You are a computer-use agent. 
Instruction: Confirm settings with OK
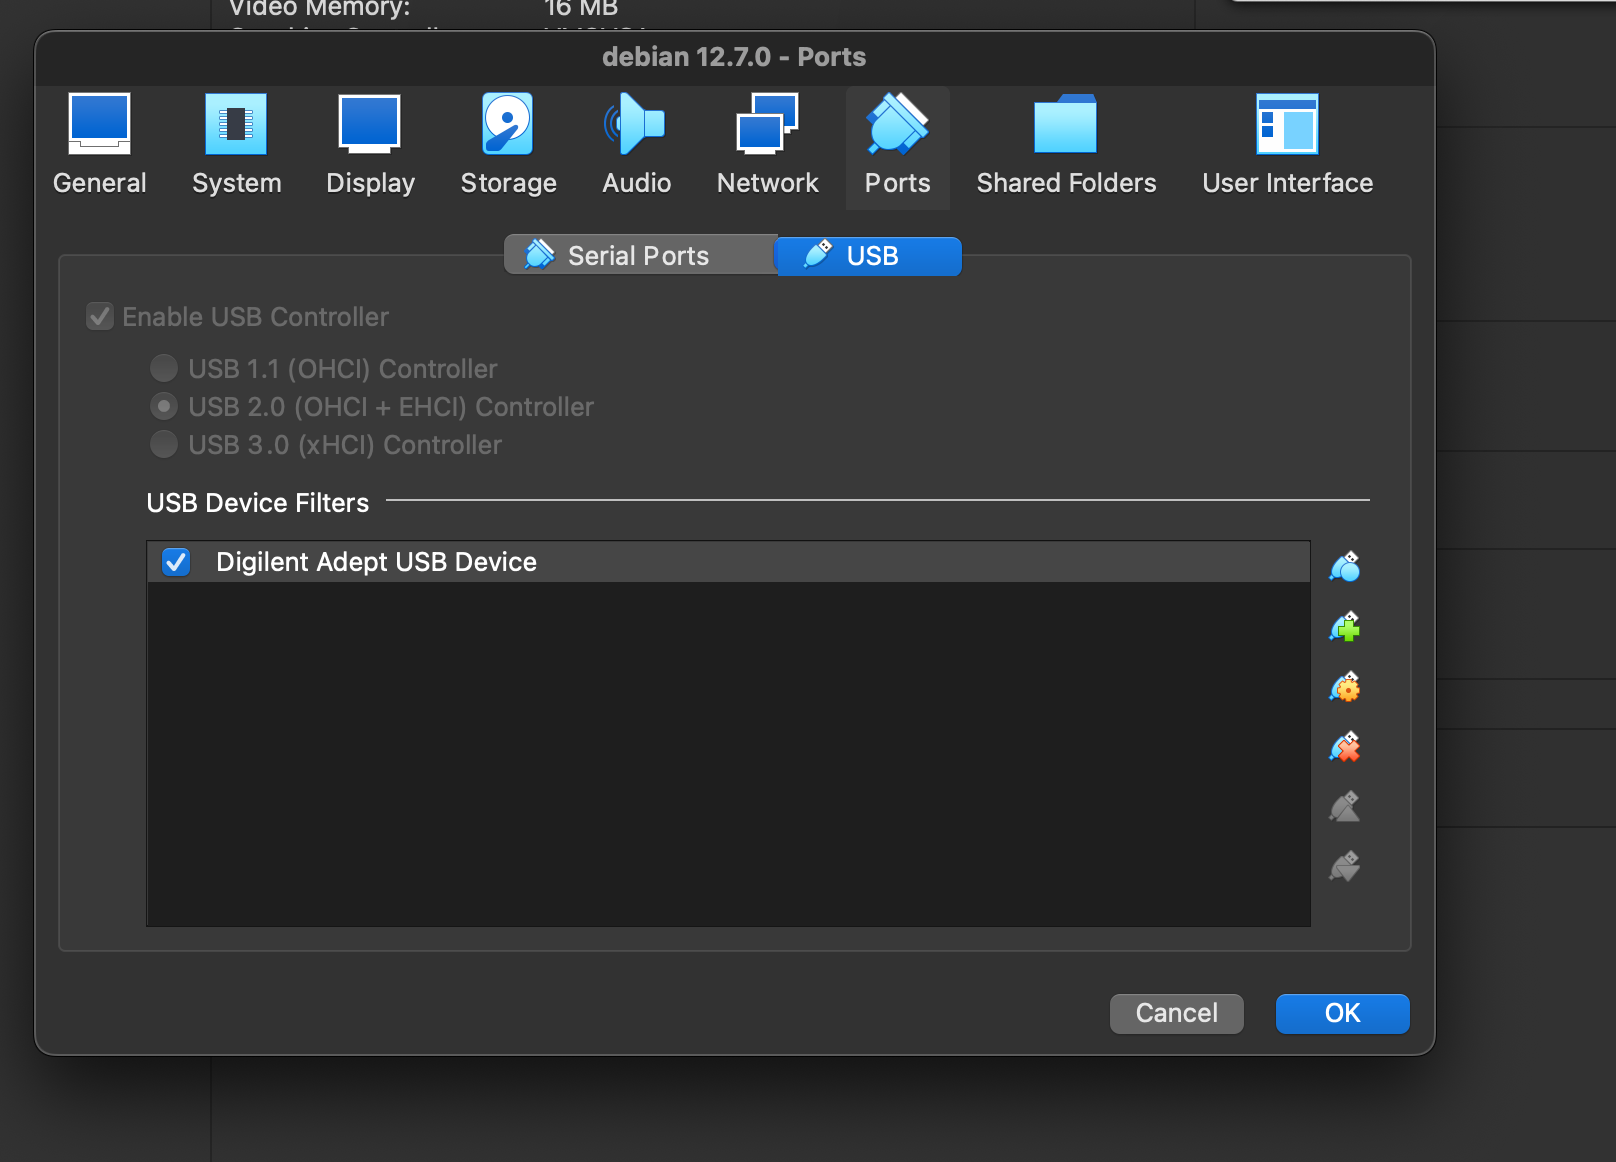coord(1342,1013)
